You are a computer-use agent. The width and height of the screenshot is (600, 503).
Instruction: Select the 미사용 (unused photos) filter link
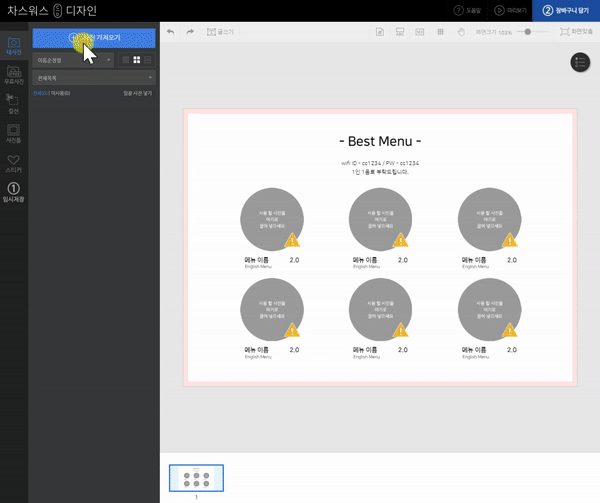click(60, 93)
